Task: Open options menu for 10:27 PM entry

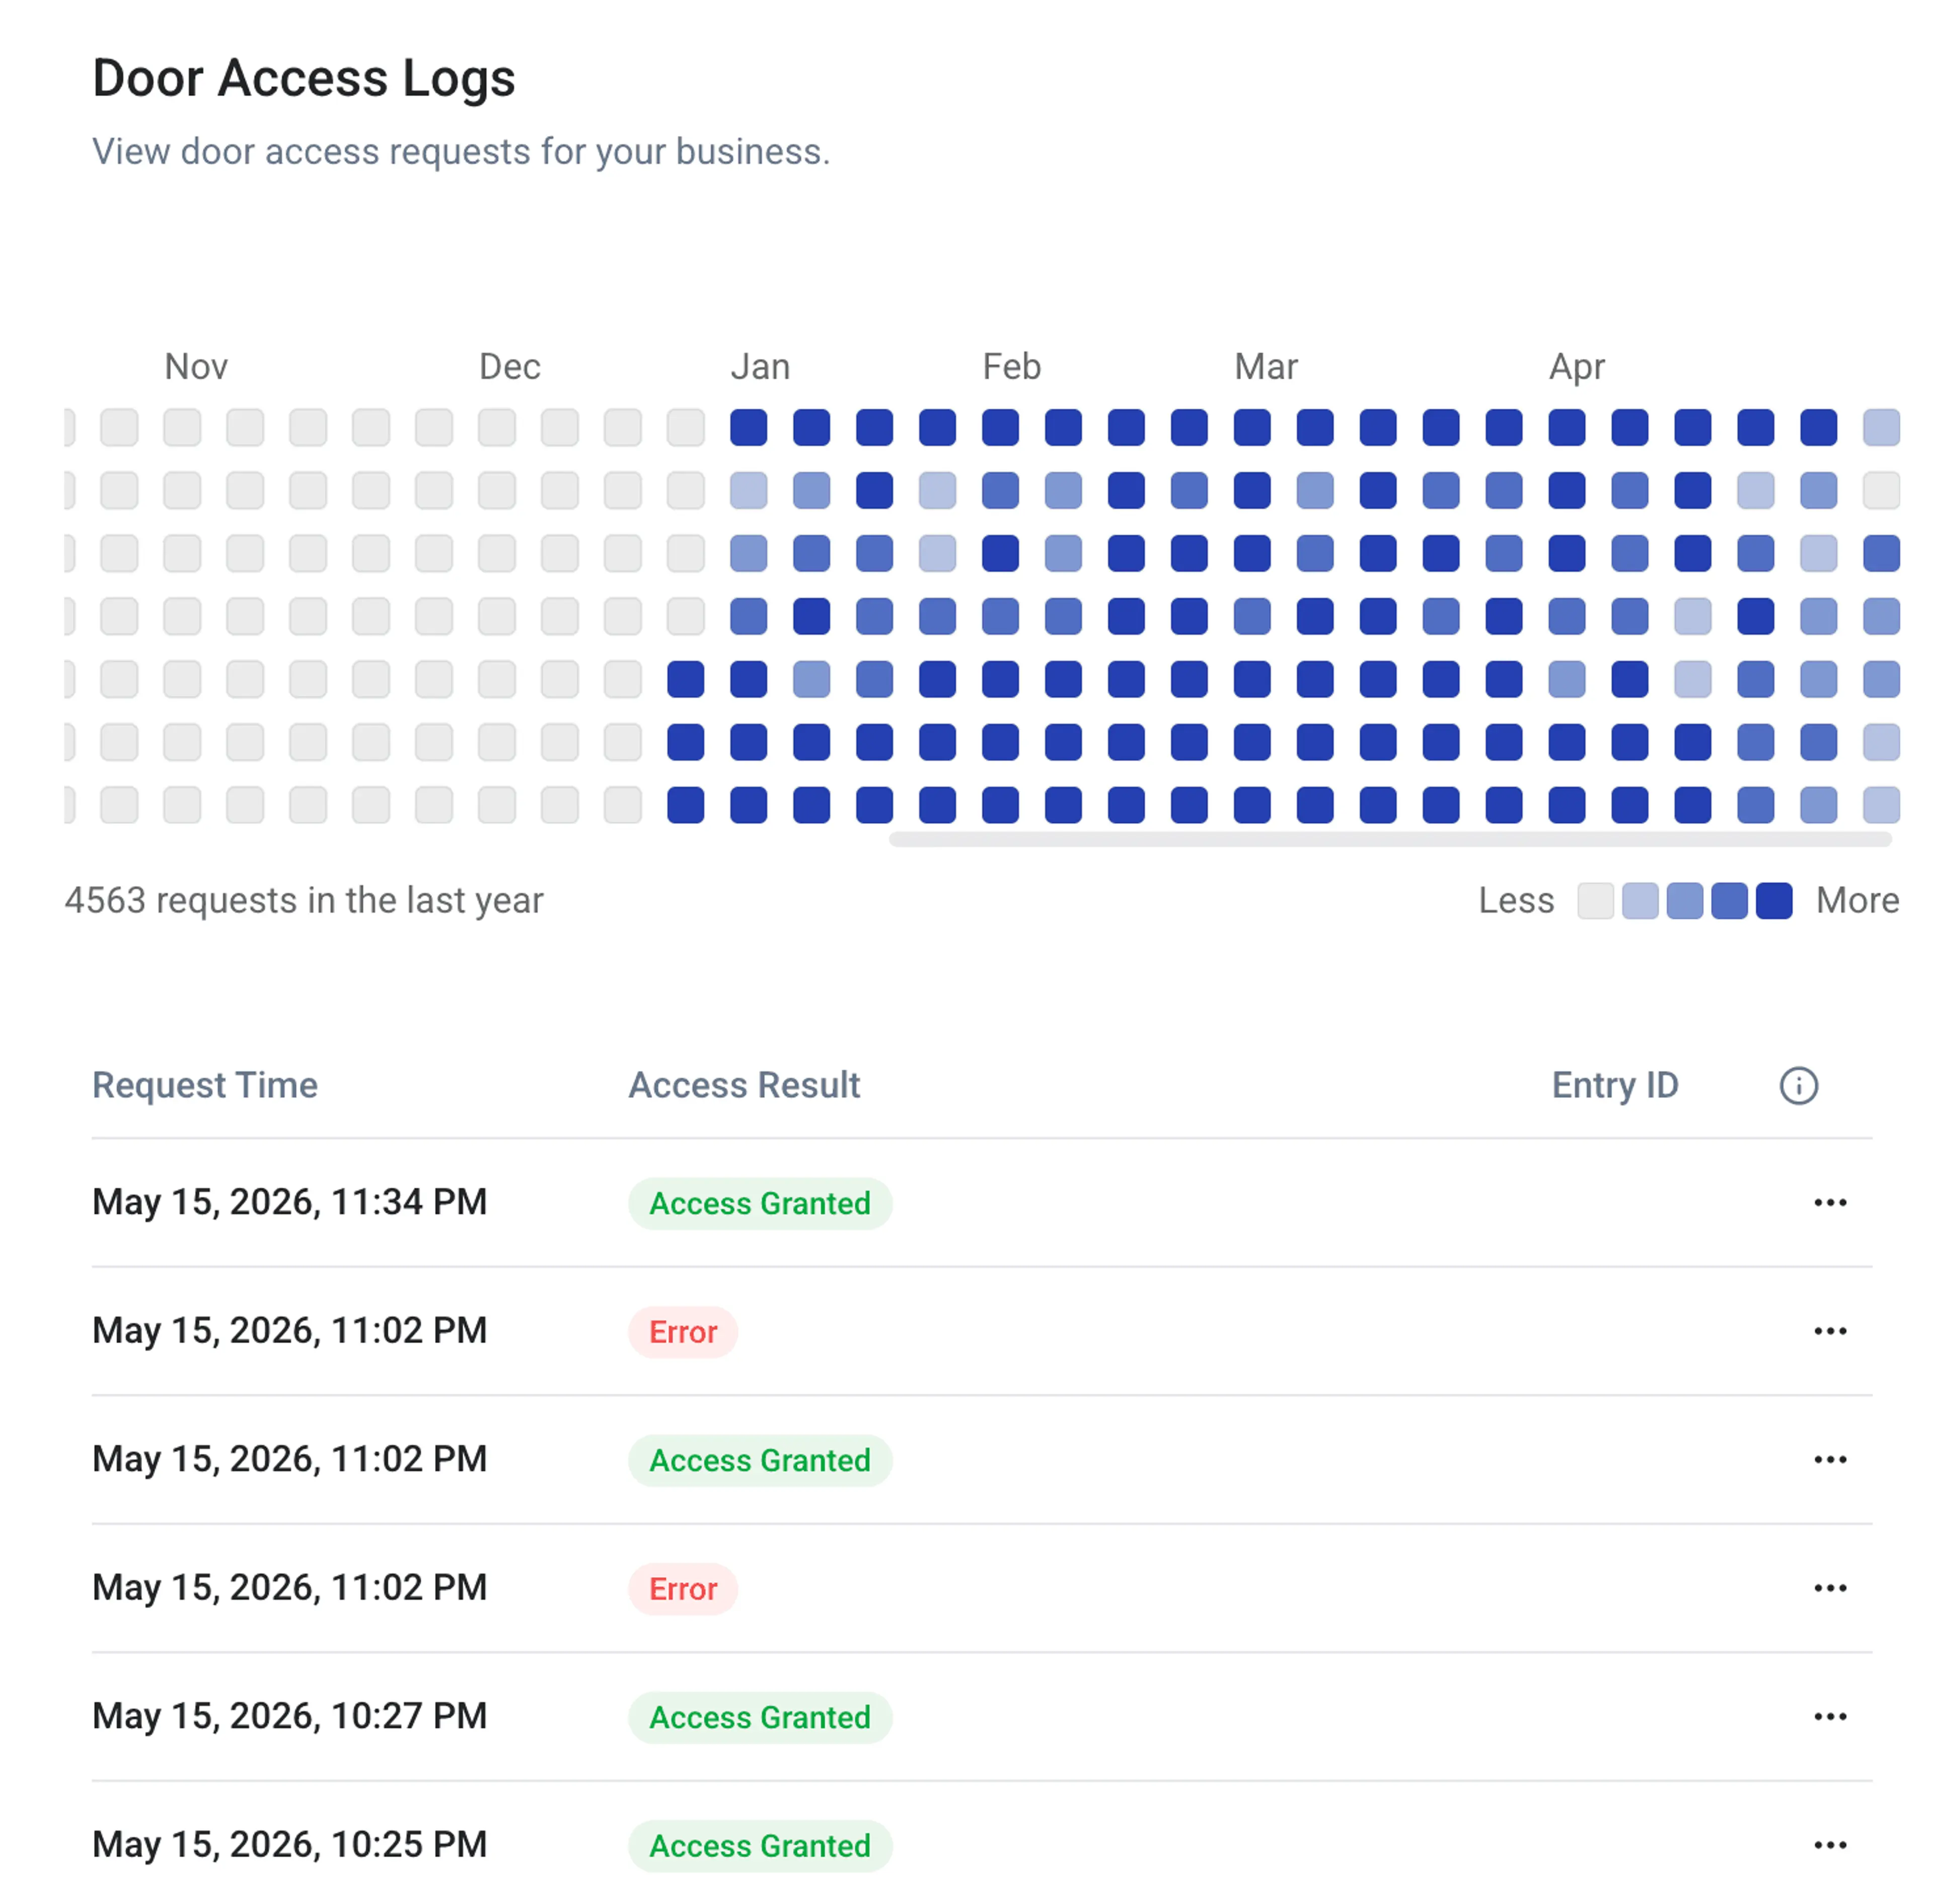Action: point(1829,1716)
